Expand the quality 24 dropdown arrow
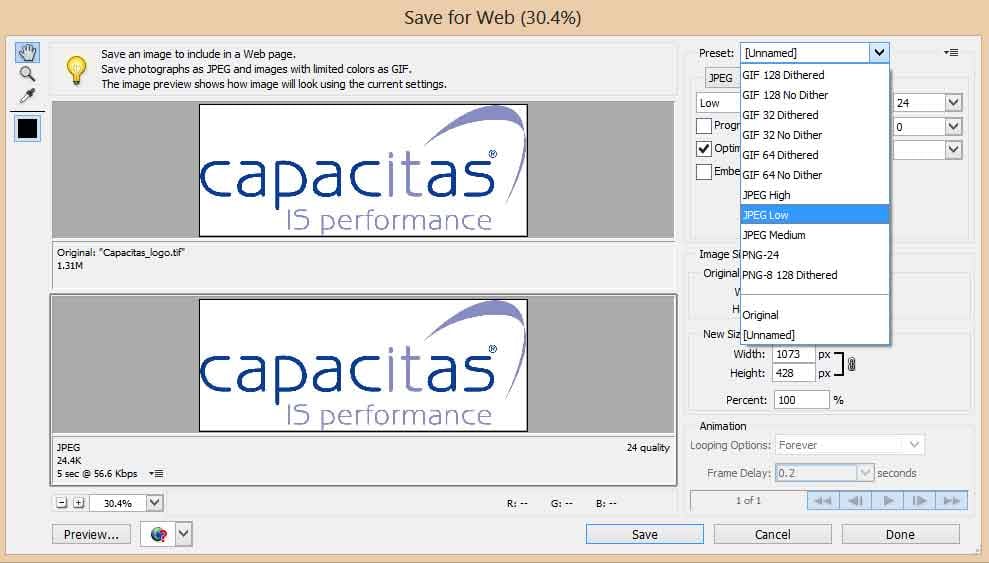The height and width of the screenshot is (563, 989). point(953,103)
